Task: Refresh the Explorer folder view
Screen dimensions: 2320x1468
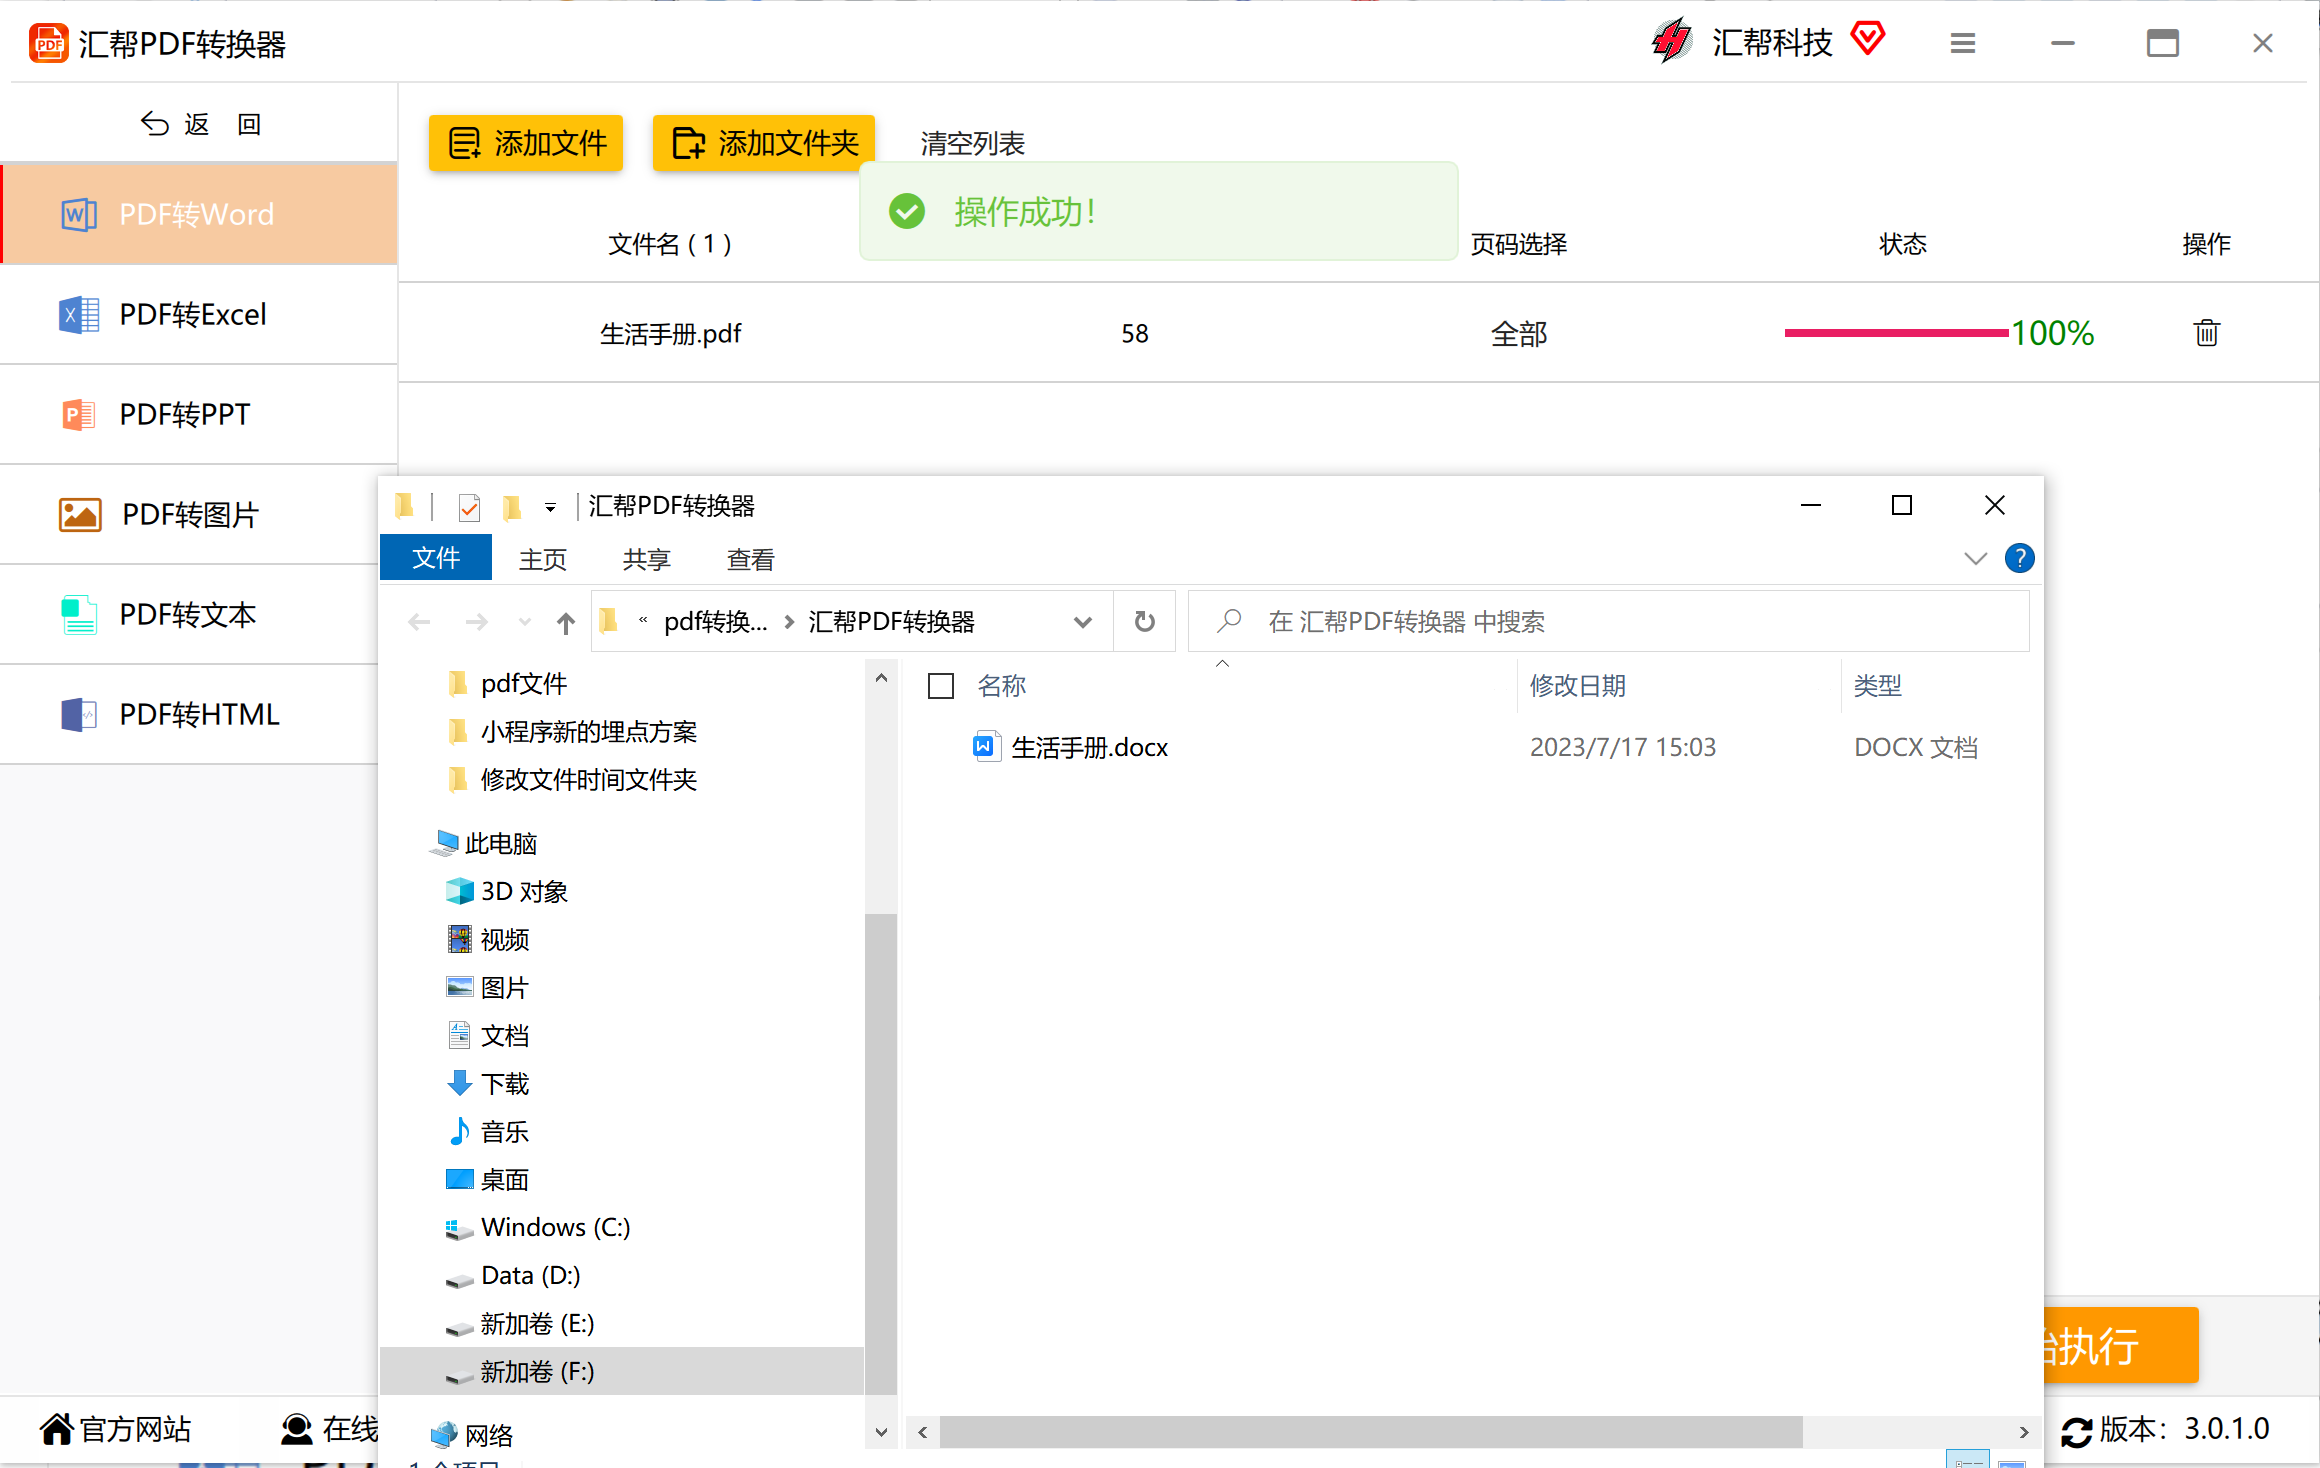Action: [1145, 622]
